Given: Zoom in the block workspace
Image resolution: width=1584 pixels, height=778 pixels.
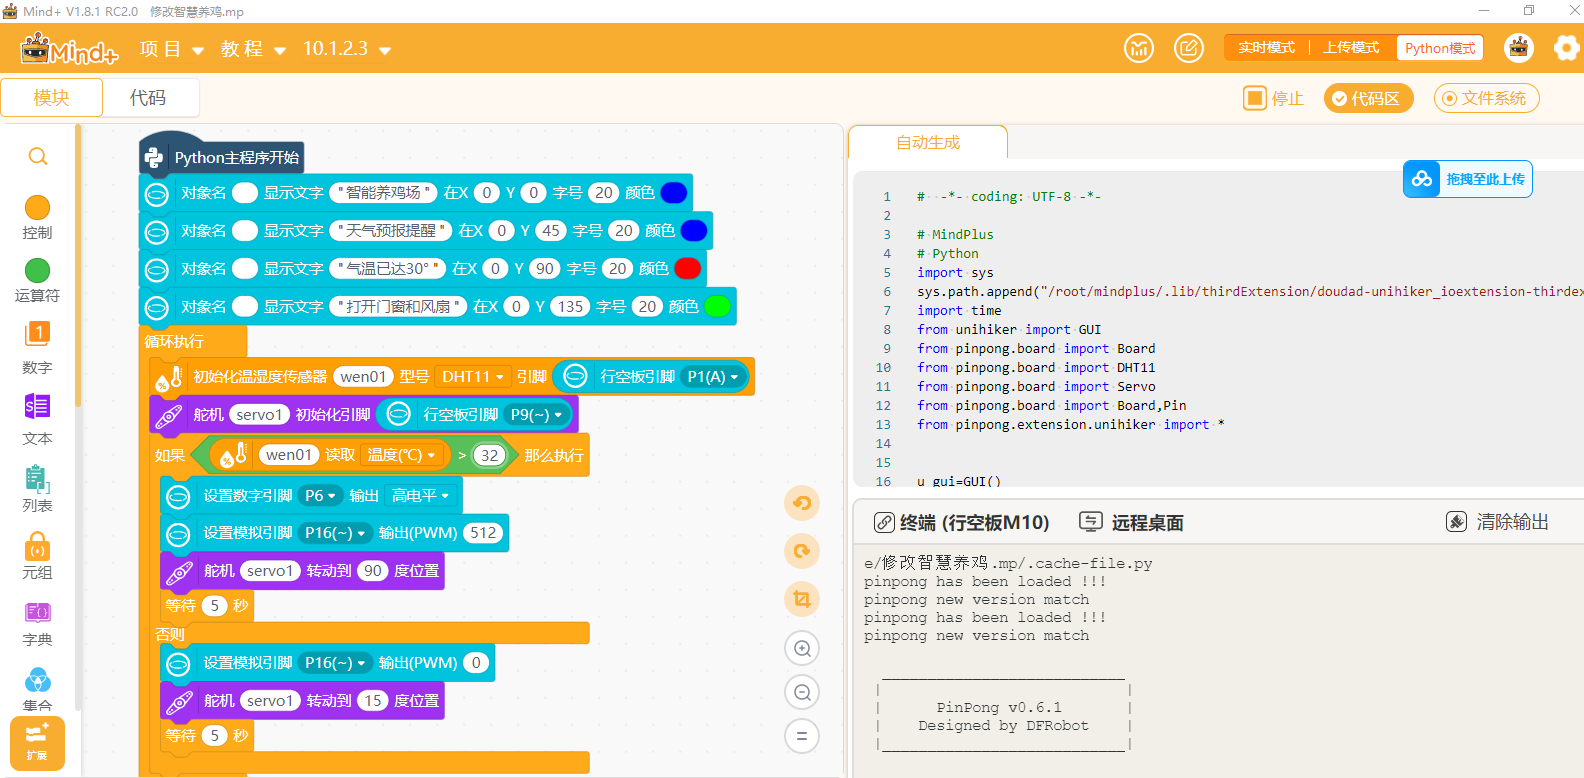Looking at the screenshot, I should tap(802, 648).
